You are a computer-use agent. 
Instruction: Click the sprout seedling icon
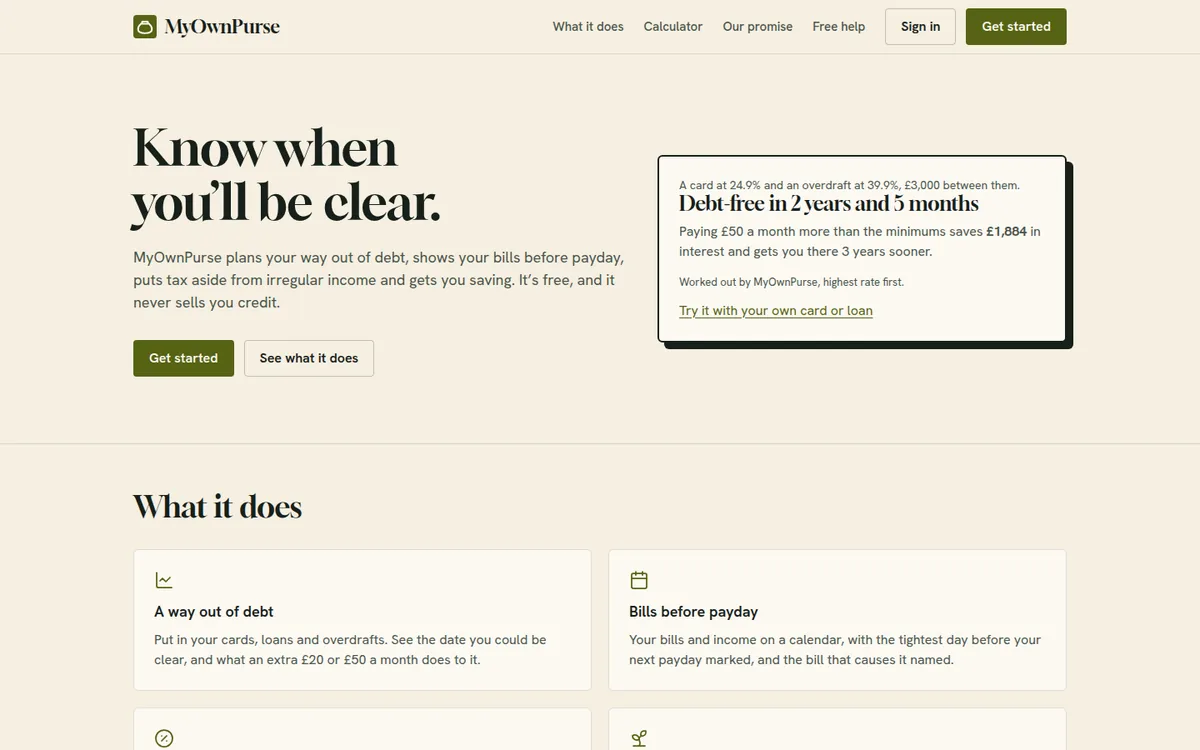pos(639,738)
